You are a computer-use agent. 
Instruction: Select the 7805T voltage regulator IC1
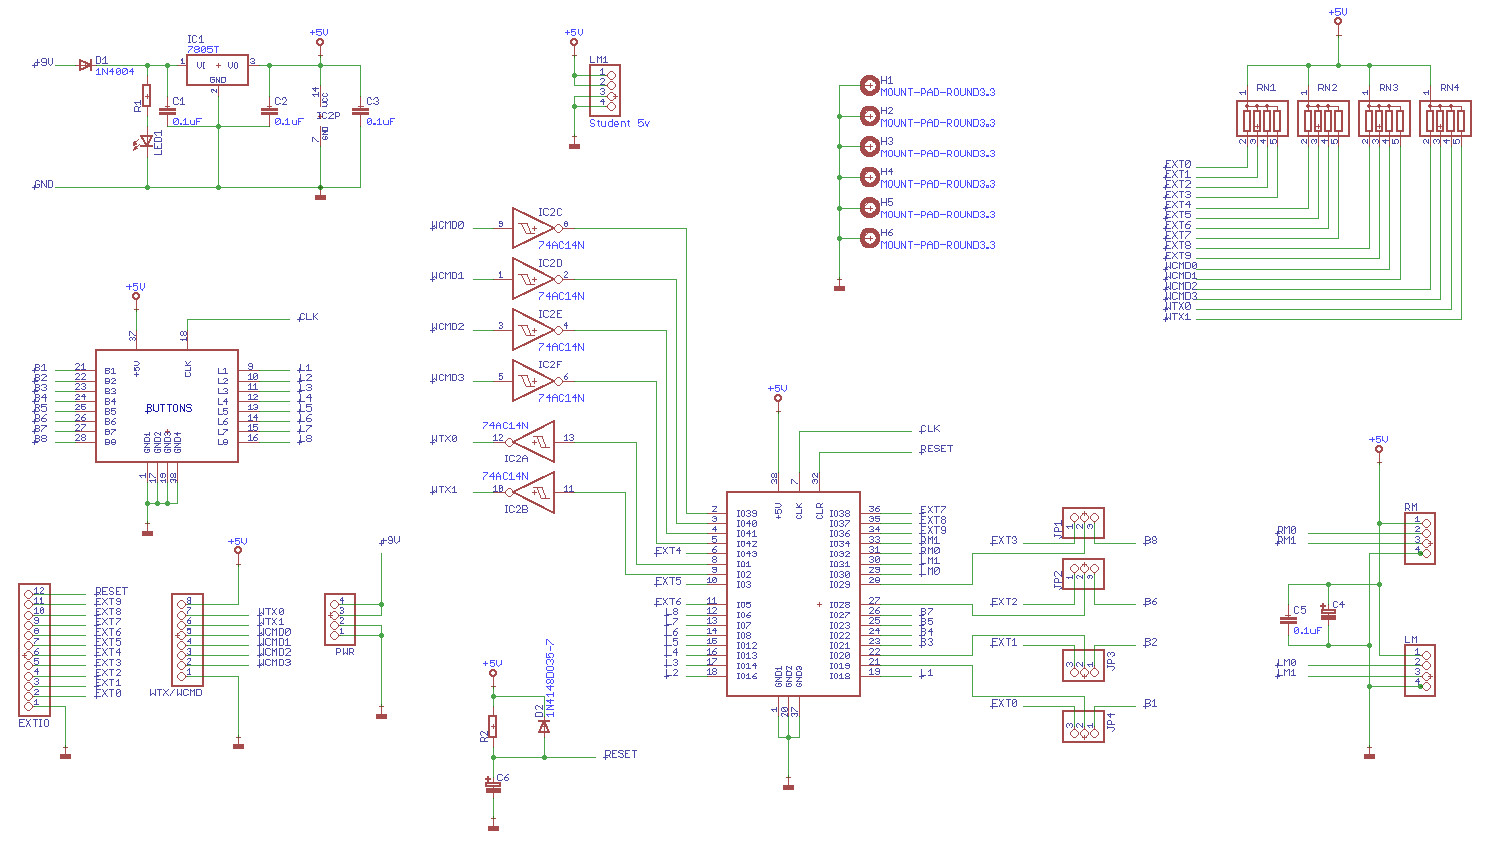coord(217,70)
